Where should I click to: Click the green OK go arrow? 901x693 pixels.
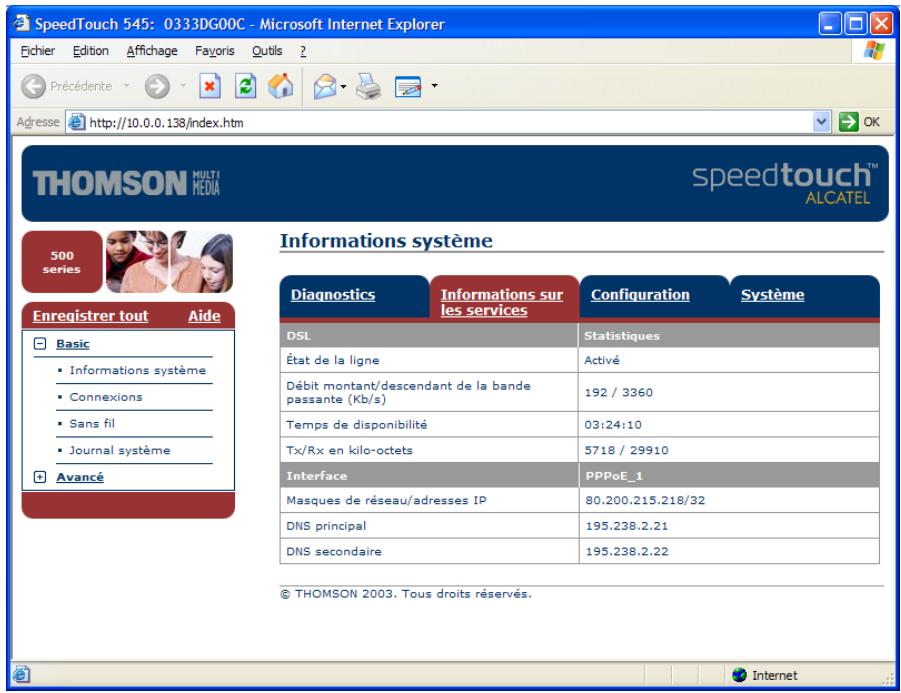(848, 122)
